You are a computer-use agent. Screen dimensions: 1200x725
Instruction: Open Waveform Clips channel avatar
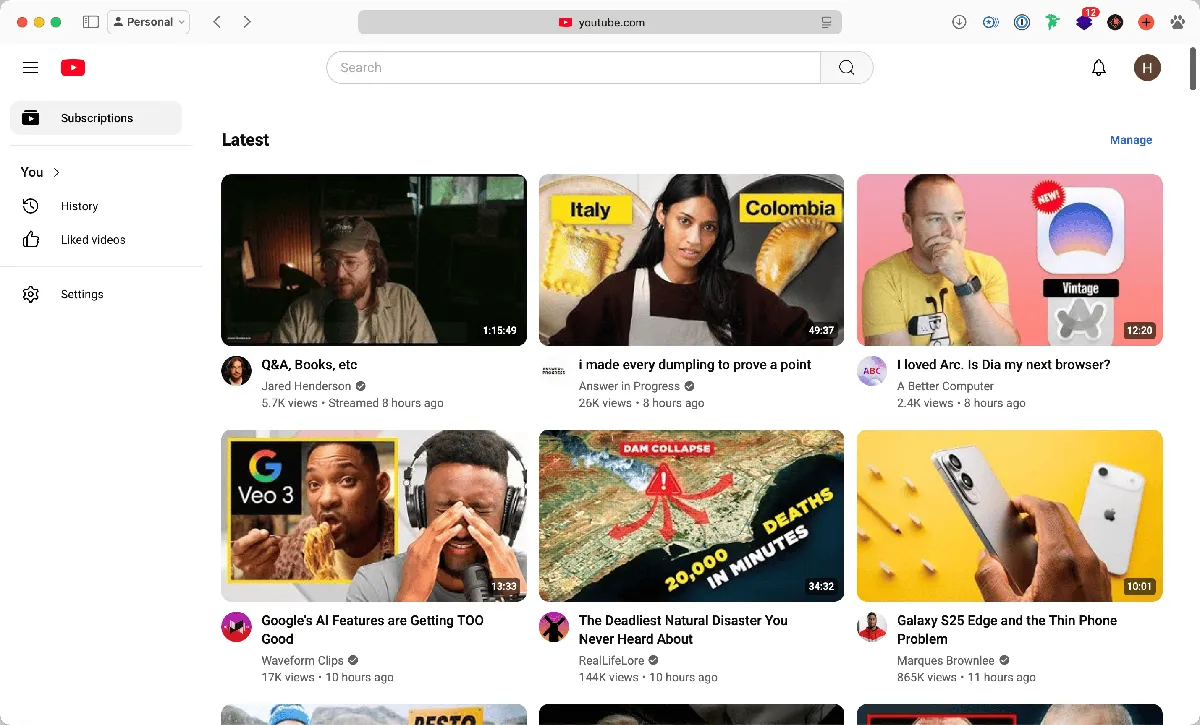[236, 627]
